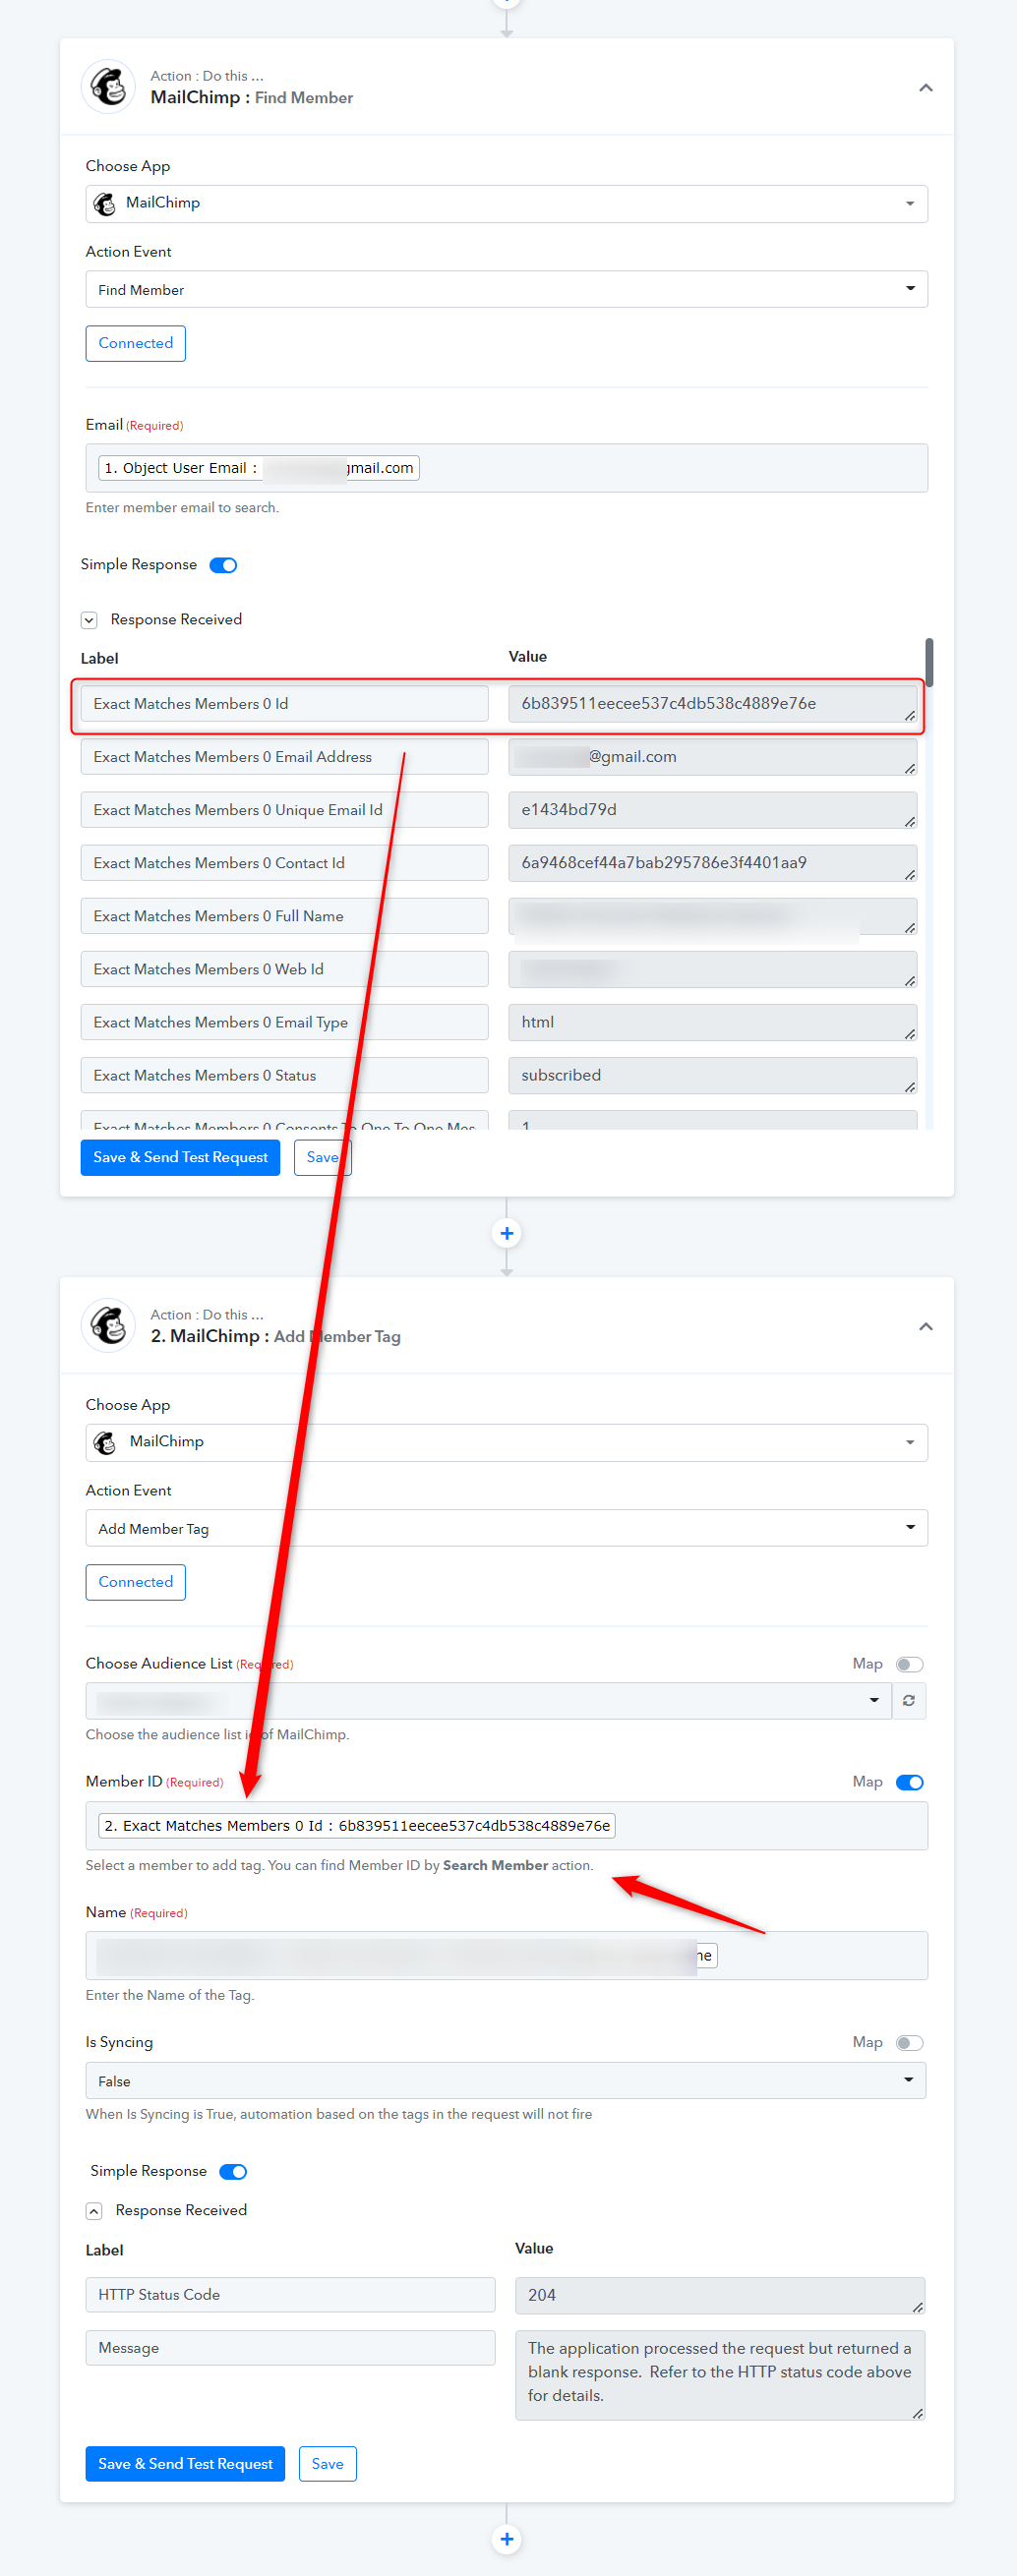Click the Save button in Add Member Tag
Image resolution: width=1017 pixels, height=2576 pixels.
(x=327, y=2463)
